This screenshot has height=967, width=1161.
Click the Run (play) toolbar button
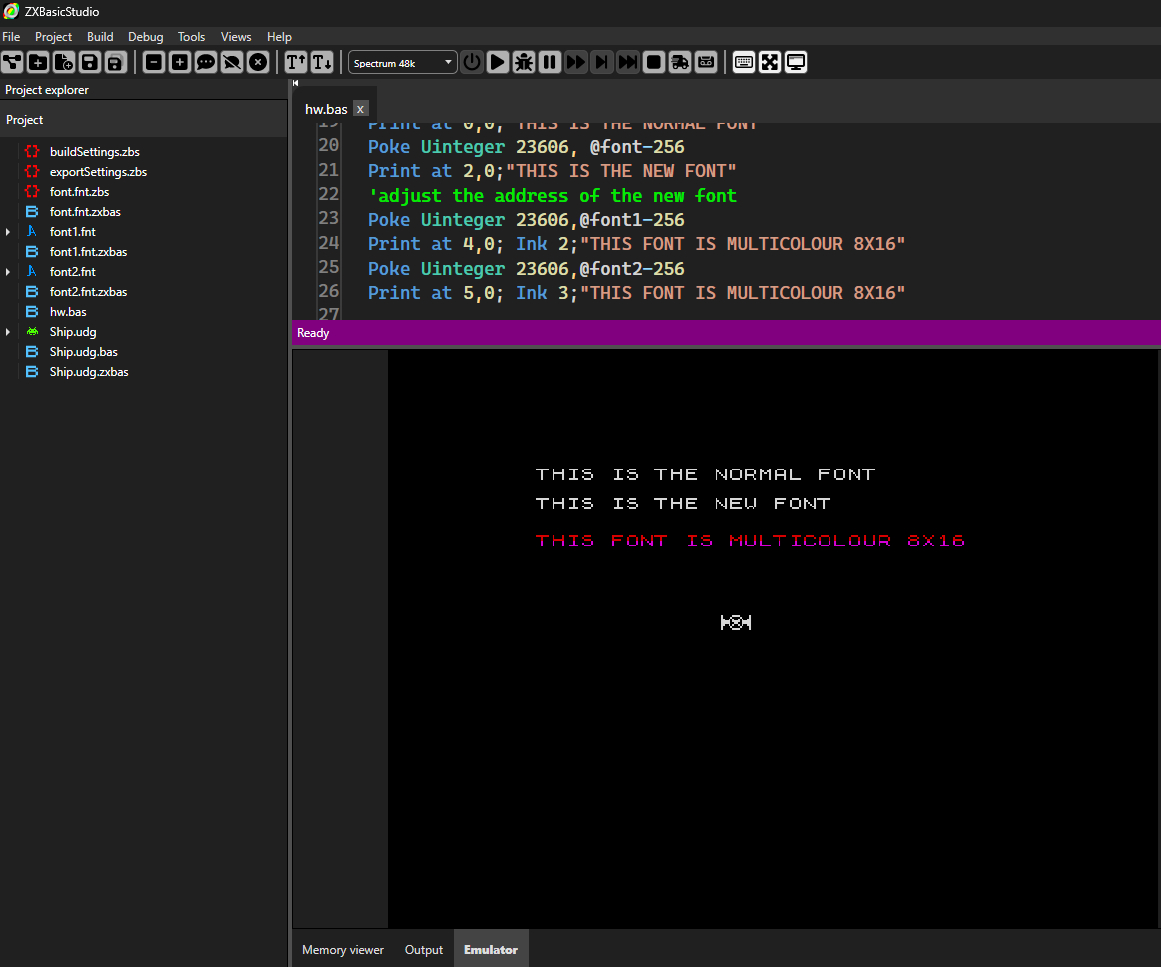(x=498, y=62)
